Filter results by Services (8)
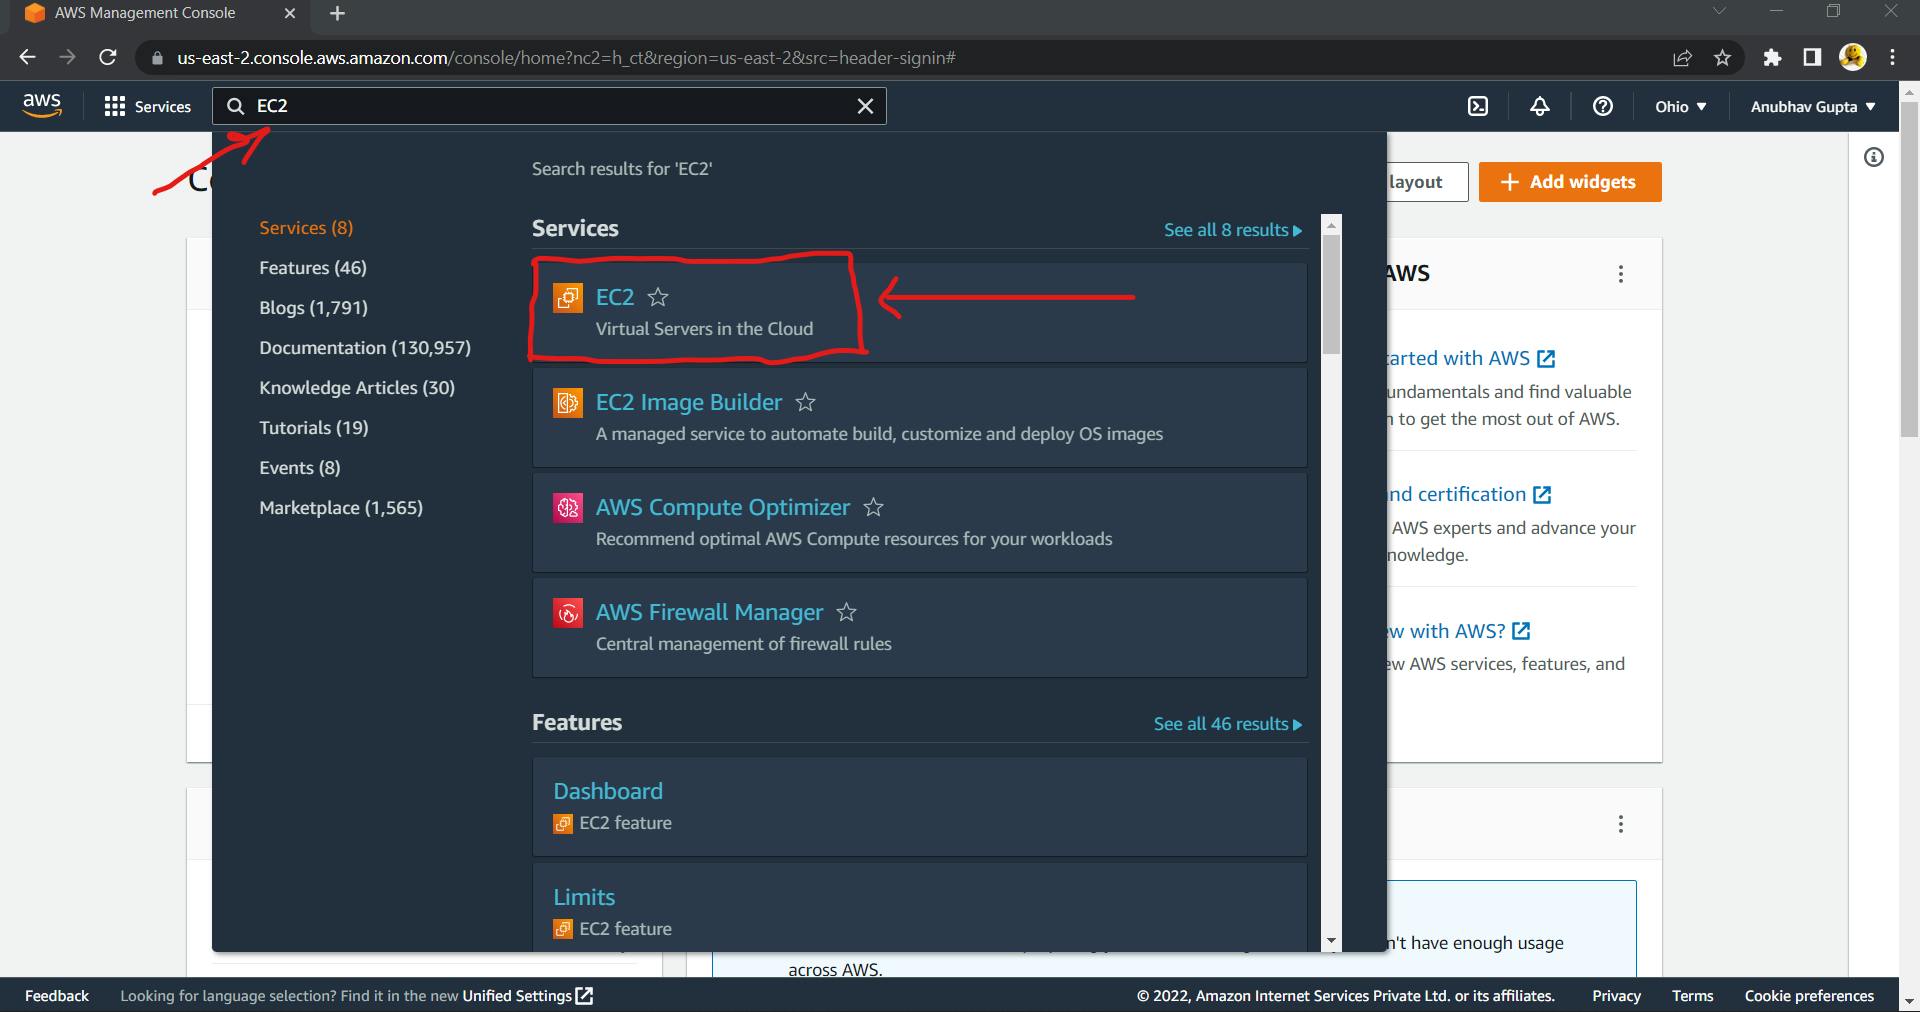The width and height of the screenshot is (1920, 1012). pyautogui.click(x=306, y=228)
